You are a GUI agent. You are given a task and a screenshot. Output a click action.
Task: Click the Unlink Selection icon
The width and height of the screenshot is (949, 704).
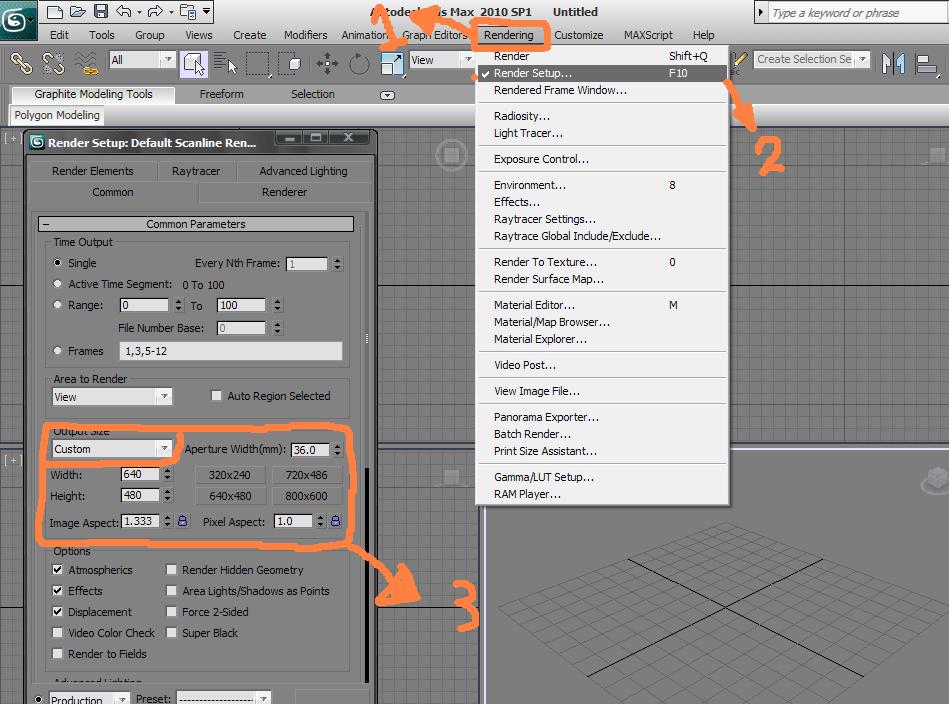53,62
